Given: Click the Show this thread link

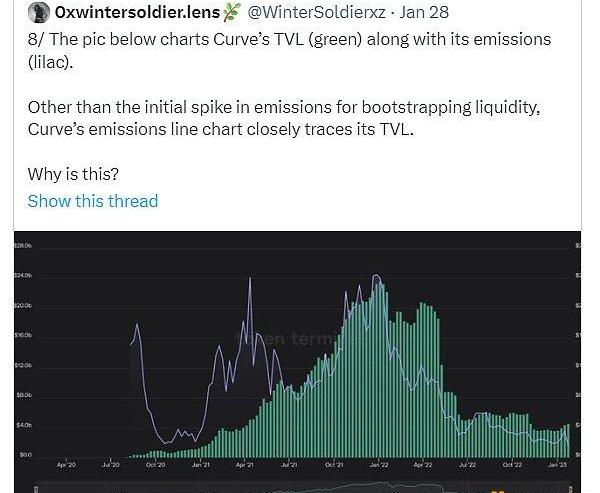Looking at the screenshot, I should click(x=93, y=201).
